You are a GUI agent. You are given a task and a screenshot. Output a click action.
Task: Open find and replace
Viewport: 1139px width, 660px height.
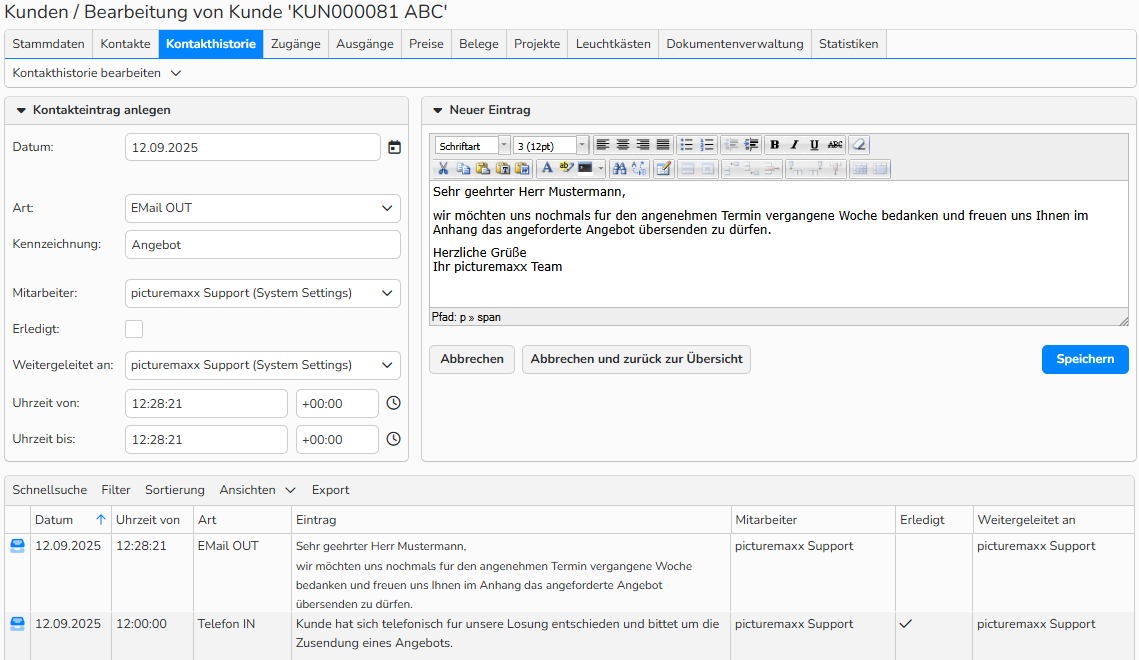(639, 168)
